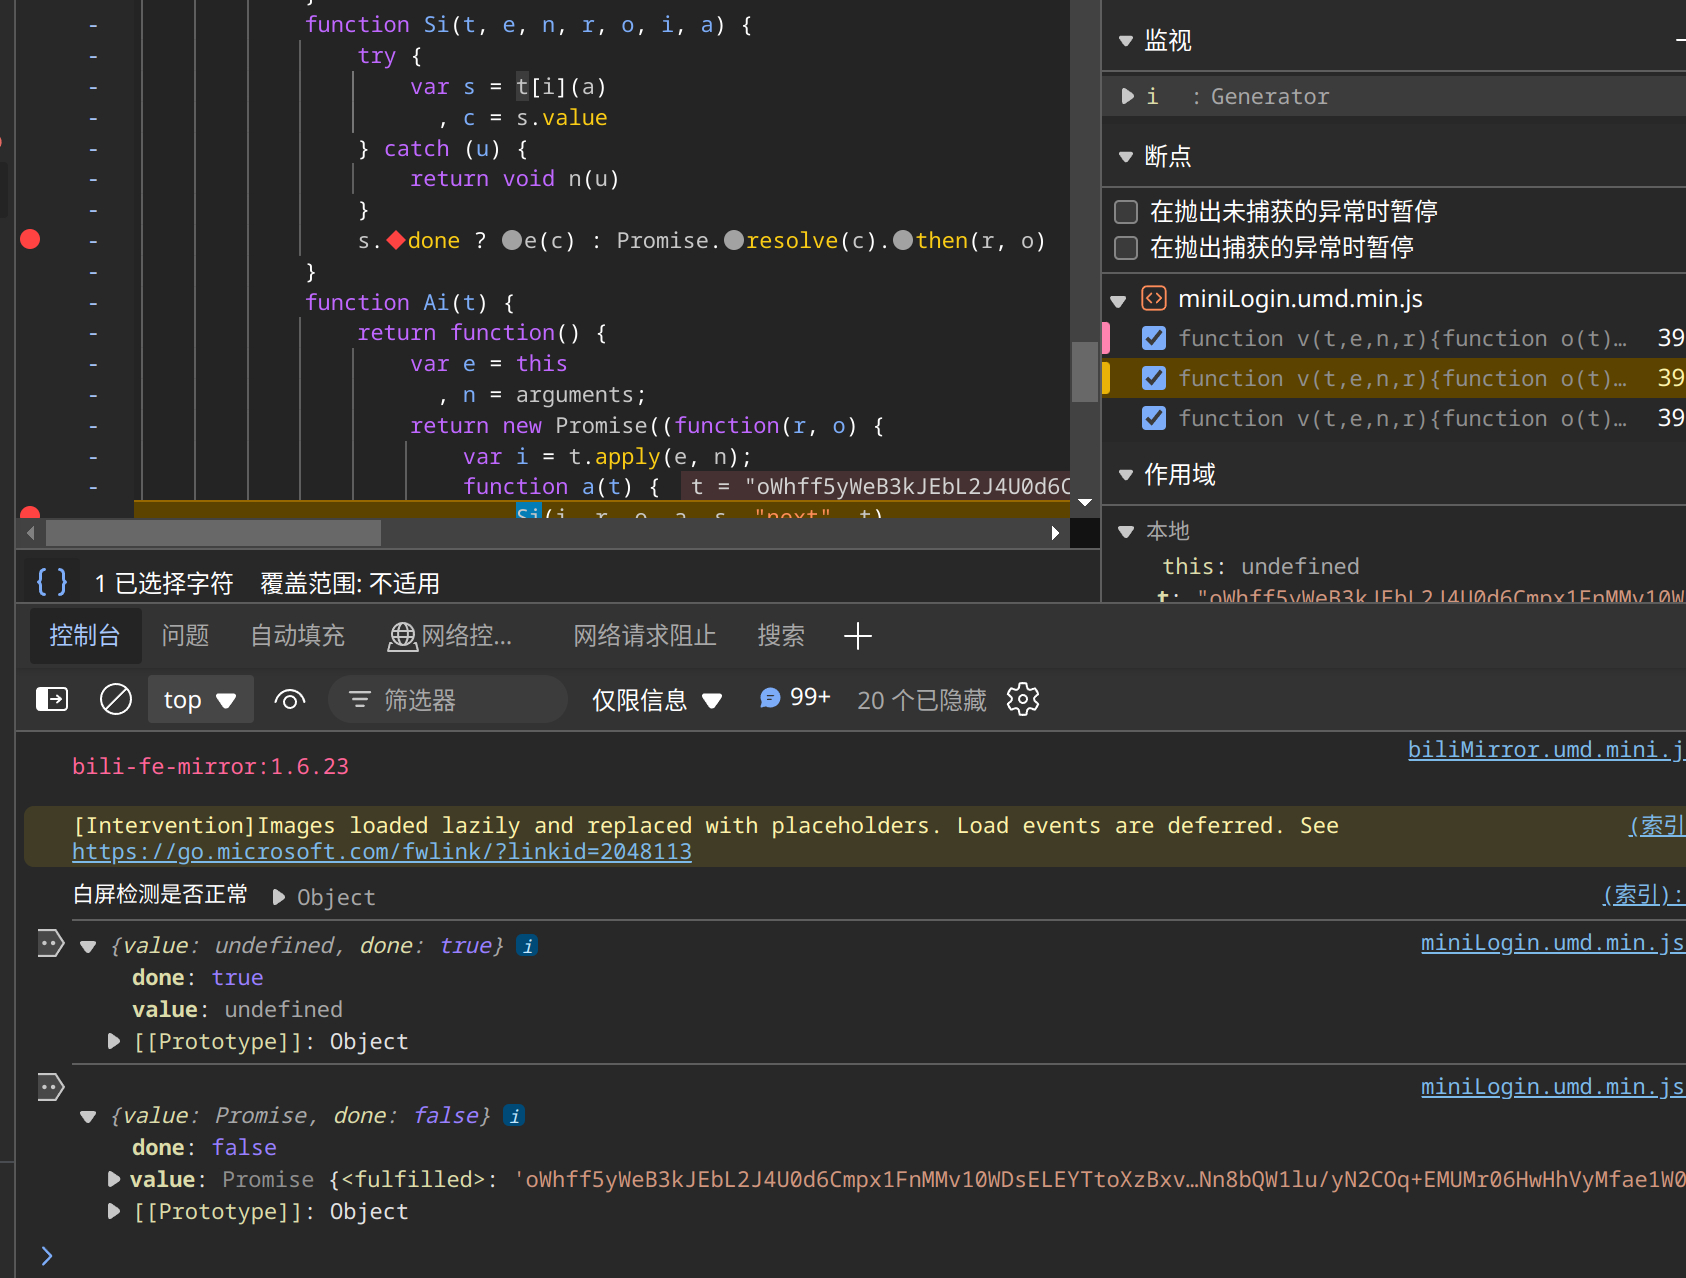Viewport: 1686px width, 1278px height.
Task: Collapse the {value: Promise, done: false} object
Action: 88,1116
